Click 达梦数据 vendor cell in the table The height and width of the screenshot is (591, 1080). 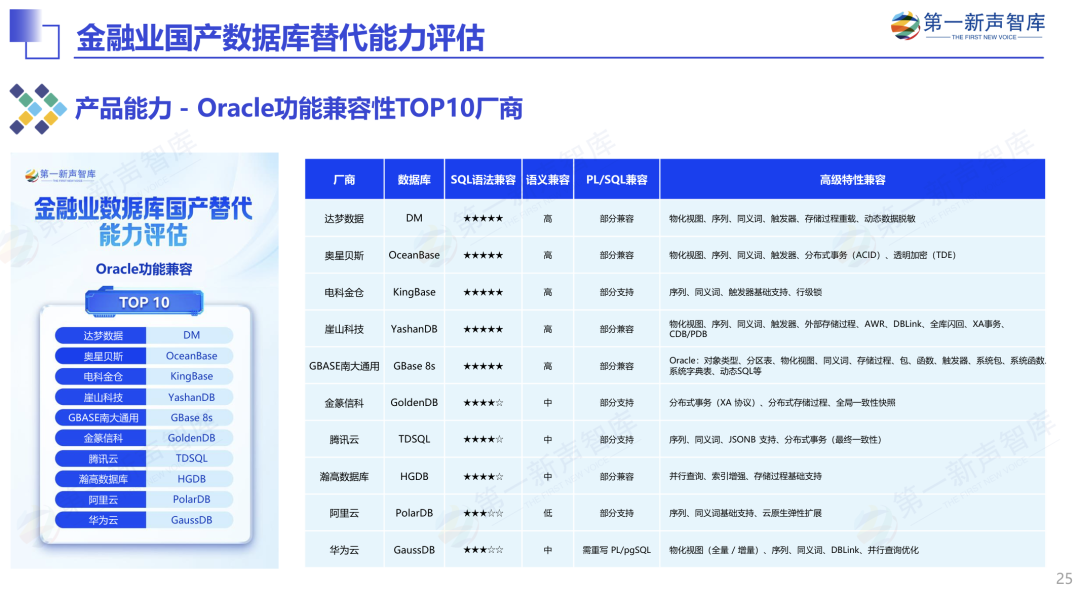click(344, 218)
